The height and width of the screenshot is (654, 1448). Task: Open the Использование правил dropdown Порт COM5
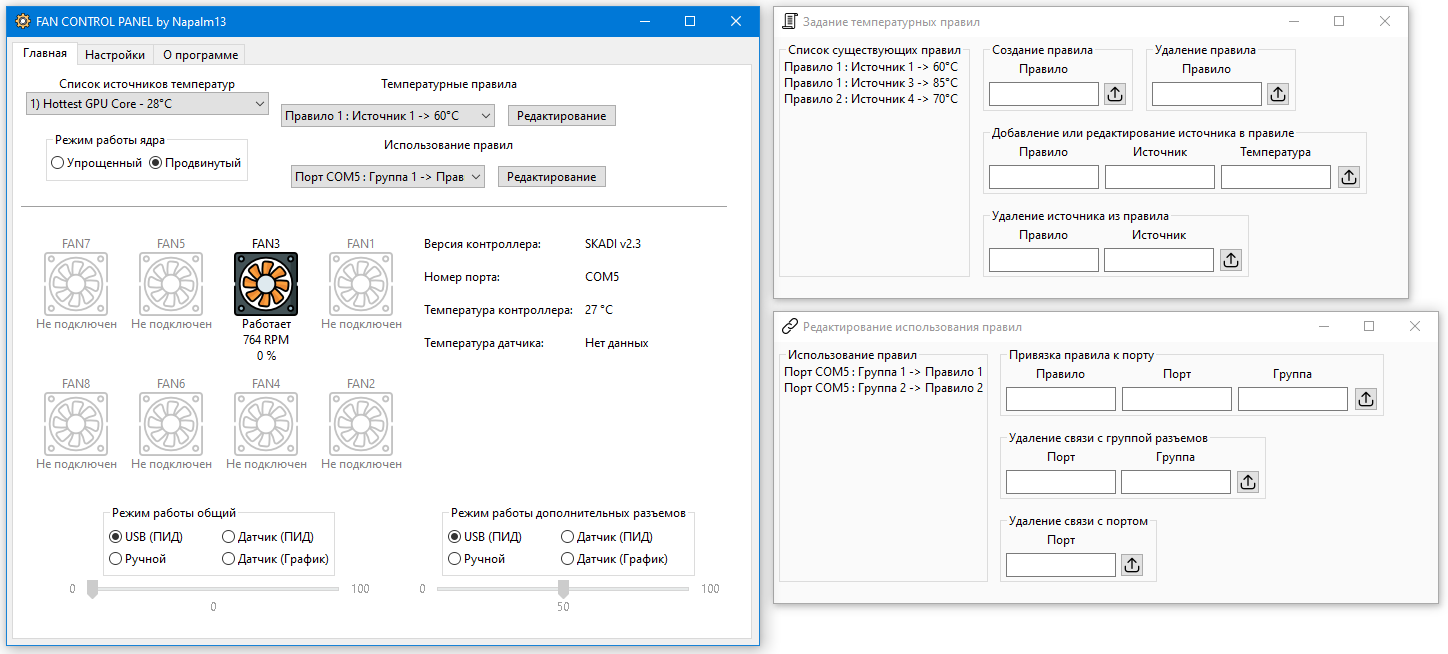[x=388, y=177]
